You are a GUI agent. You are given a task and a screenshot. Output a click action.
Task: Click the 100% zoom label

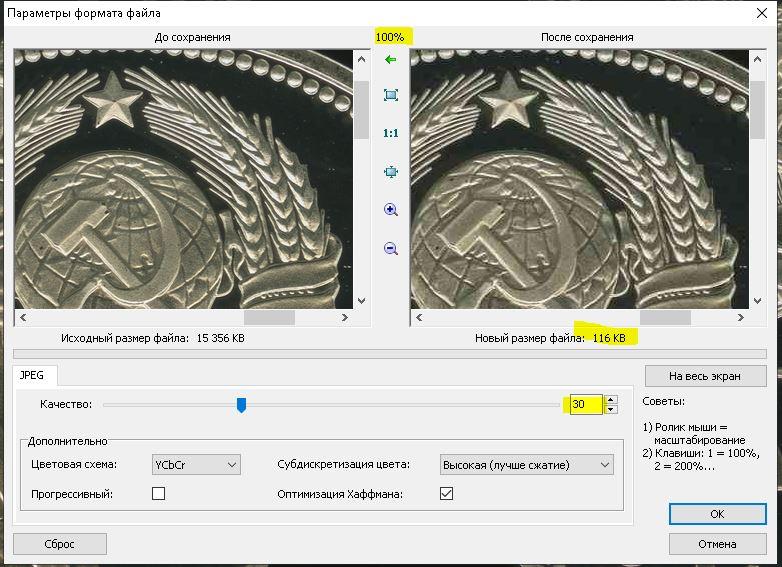[390, 37]
